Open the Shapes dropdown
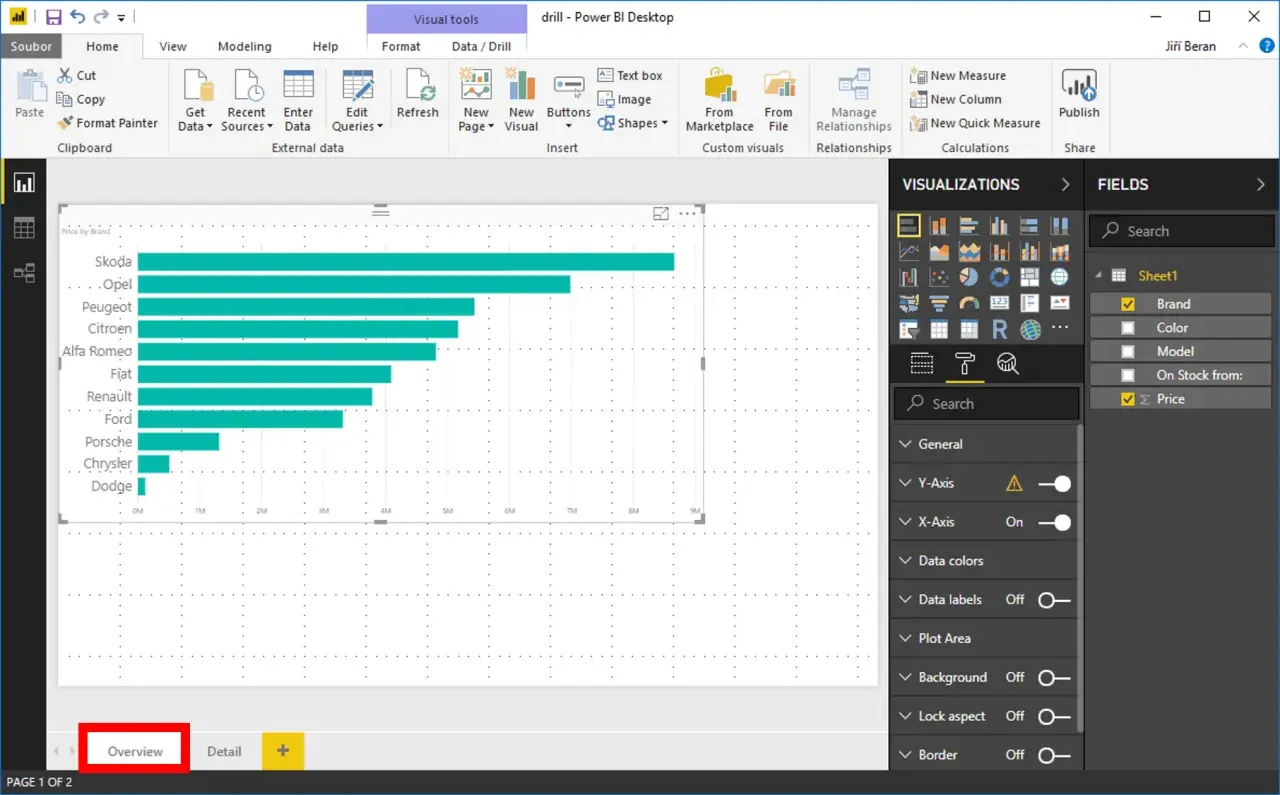Image resolution: width=1280 pixels, height=795 pixels. (x=633, y=123)
